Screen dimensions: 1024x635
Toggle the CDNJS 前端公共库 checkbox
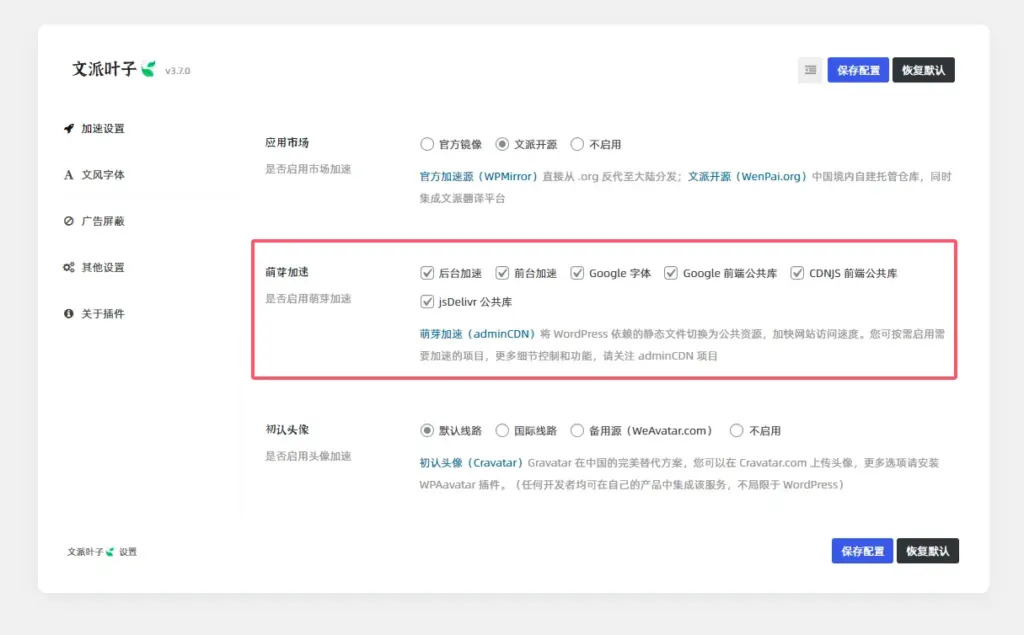point(797,273)
